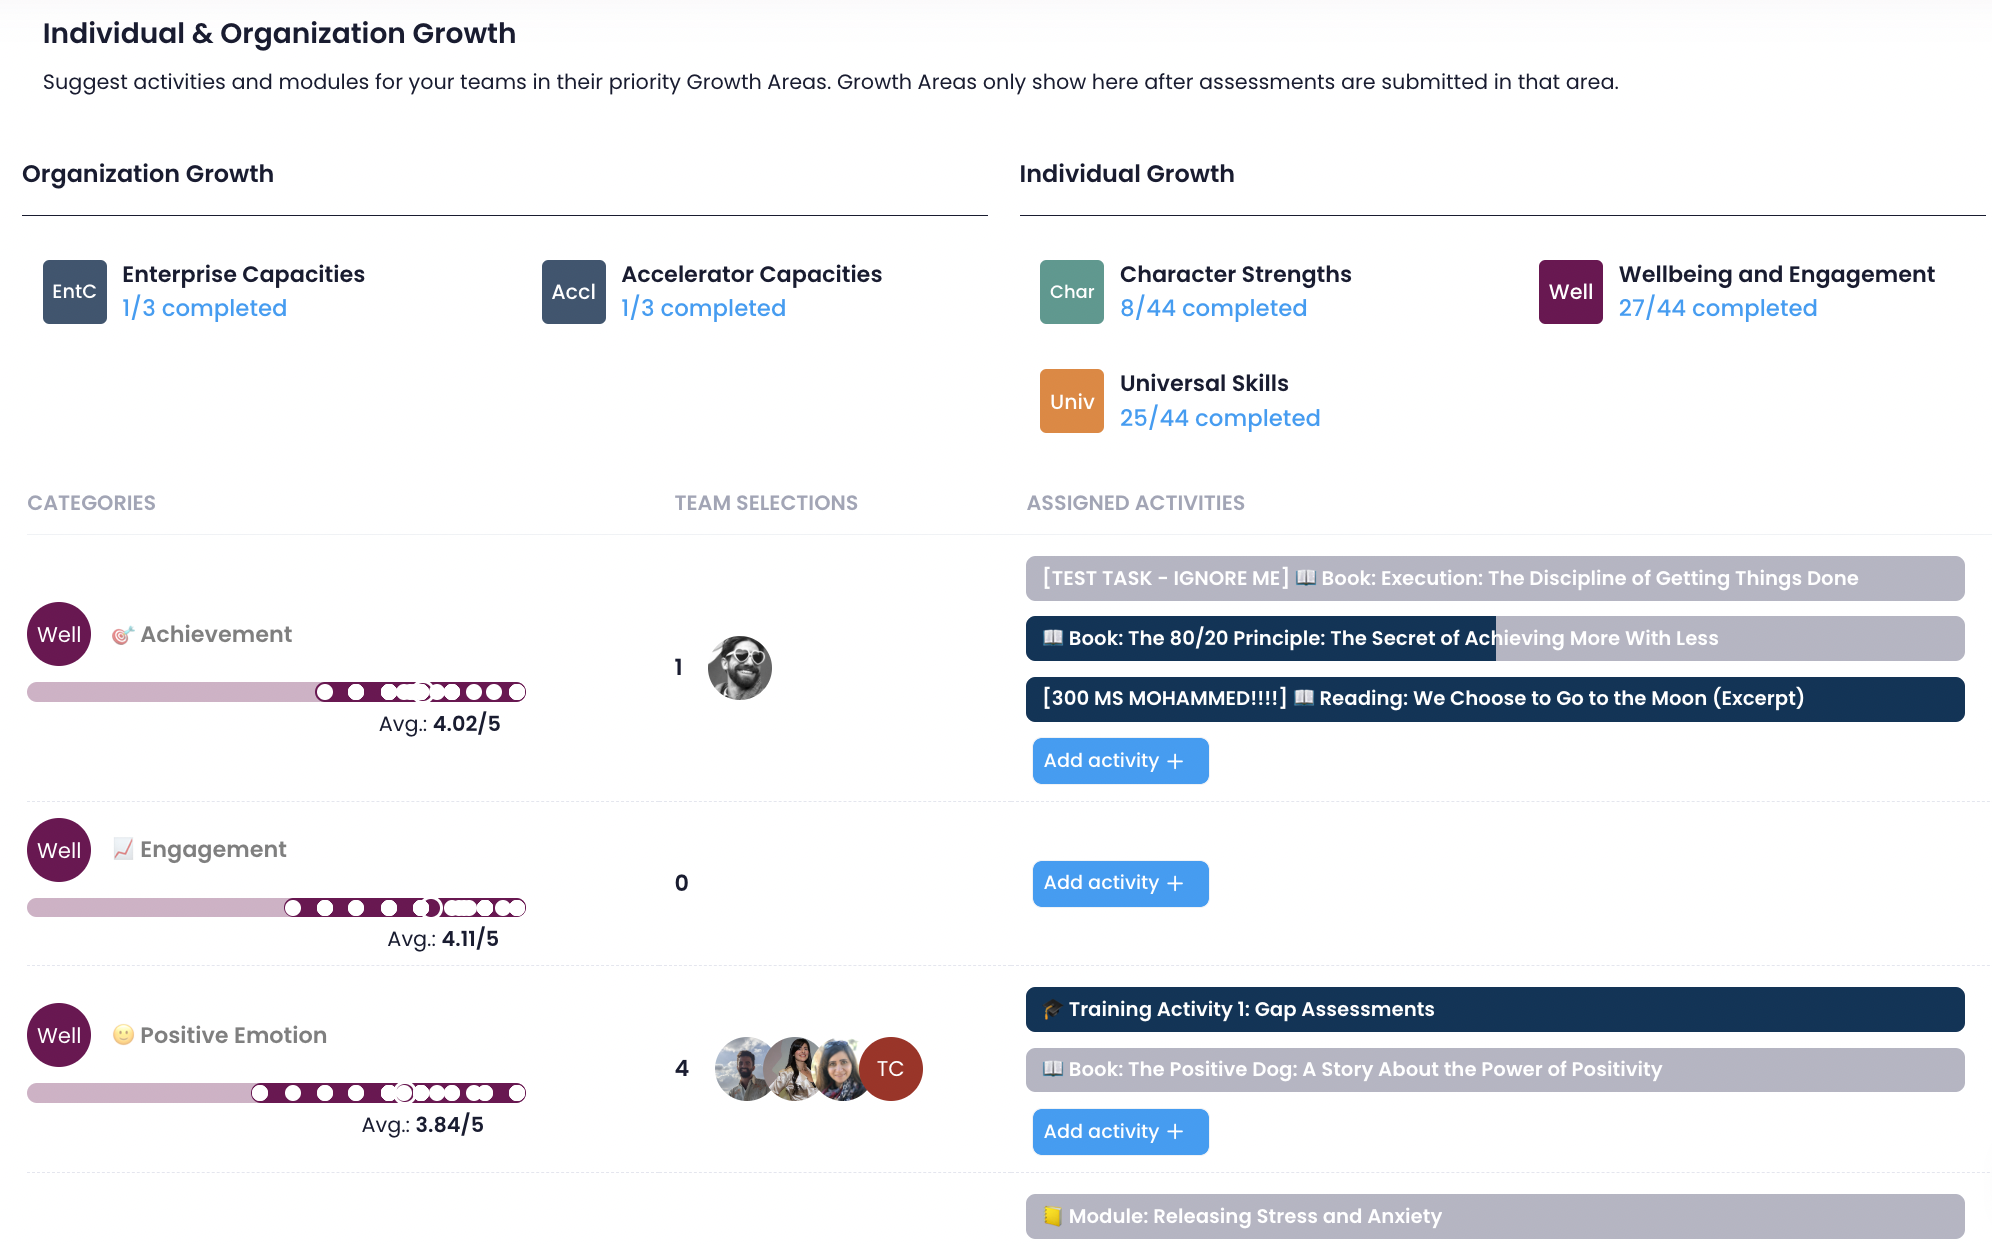Click the Well badge beside Positive Emotion
Image resolution: width=1992 pixels, height=1246 pixels.
(59, 1035)
